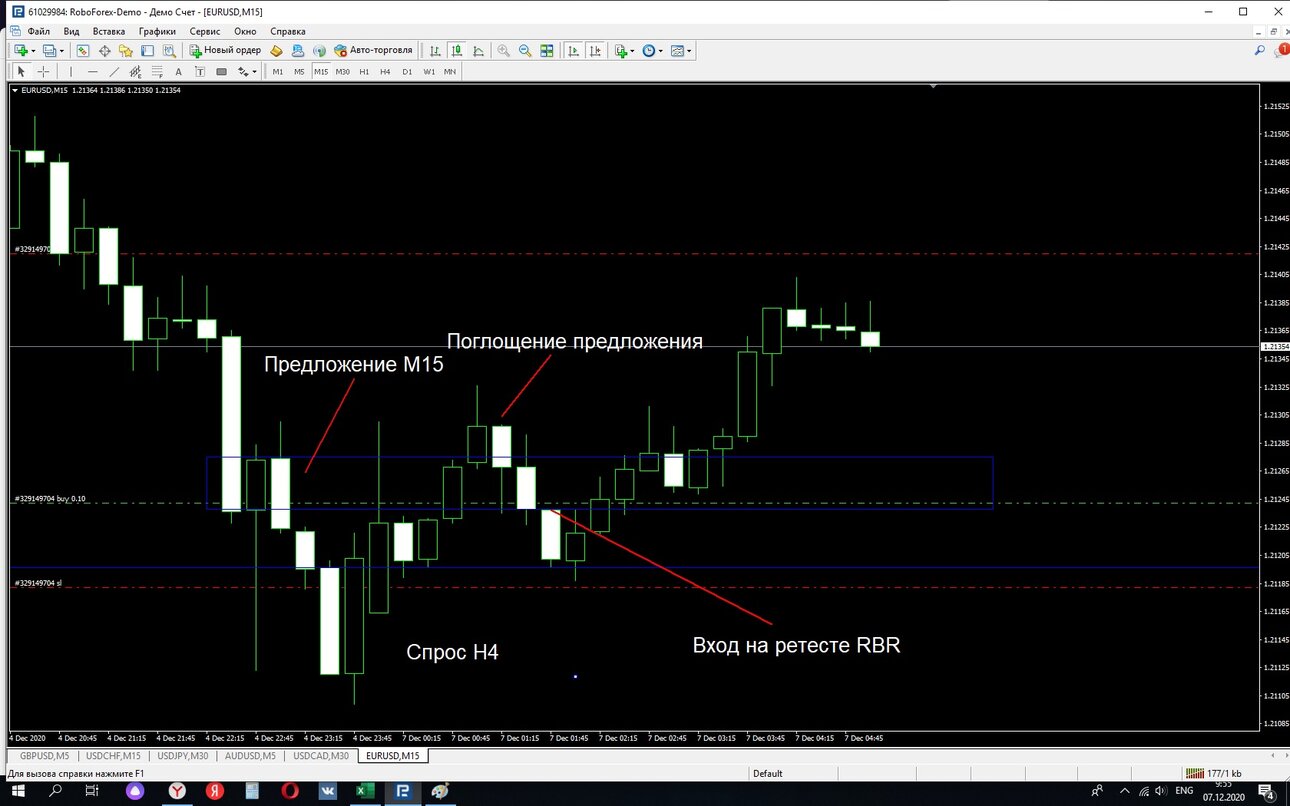Open the Navigator star-folder icon
Image resolution: width=1290 pixels, height=806 pixels.
point(126,50)
